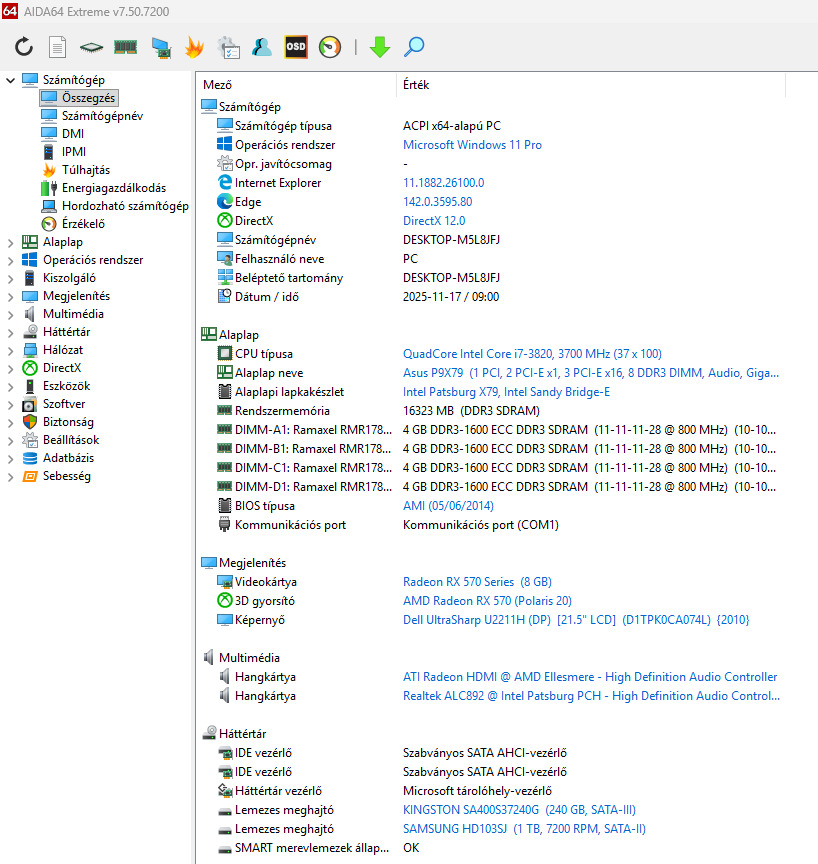Select the DIMM-D1 Ramaxel row
Image resolution: width=818 pixels, height=864 pixels.
(496, 487)
